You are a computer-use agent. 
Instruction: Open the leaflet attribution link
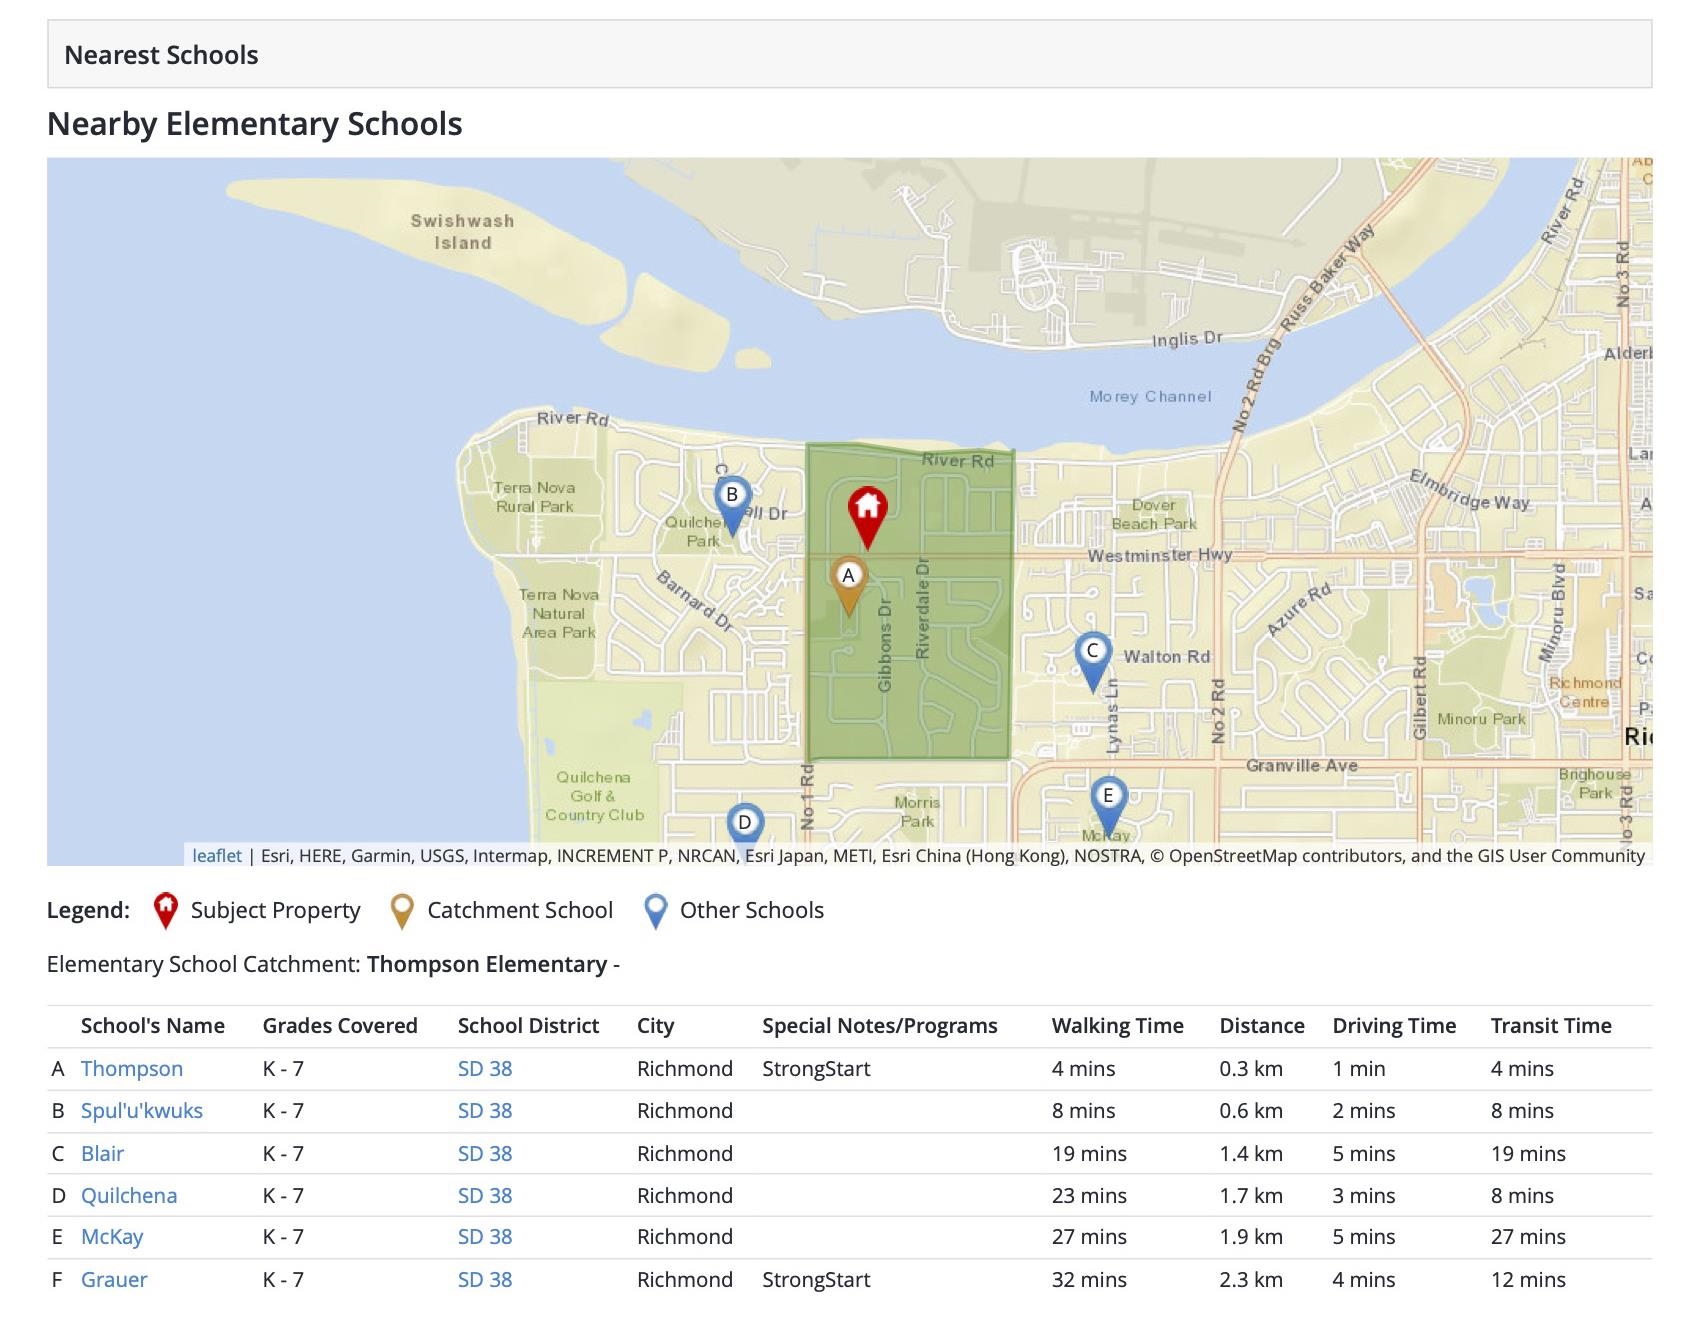[217, 856]
